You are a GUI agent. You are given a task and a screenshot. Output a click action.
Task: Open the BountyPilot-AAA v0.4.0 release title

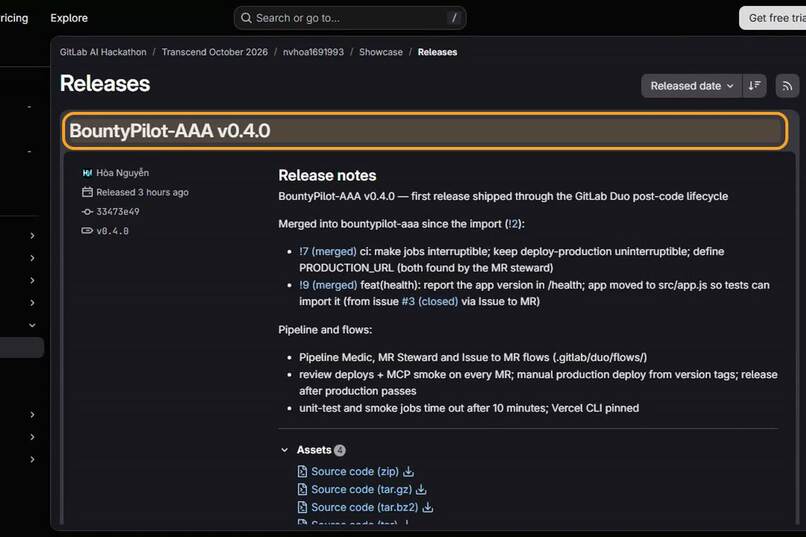click(170, 131)
